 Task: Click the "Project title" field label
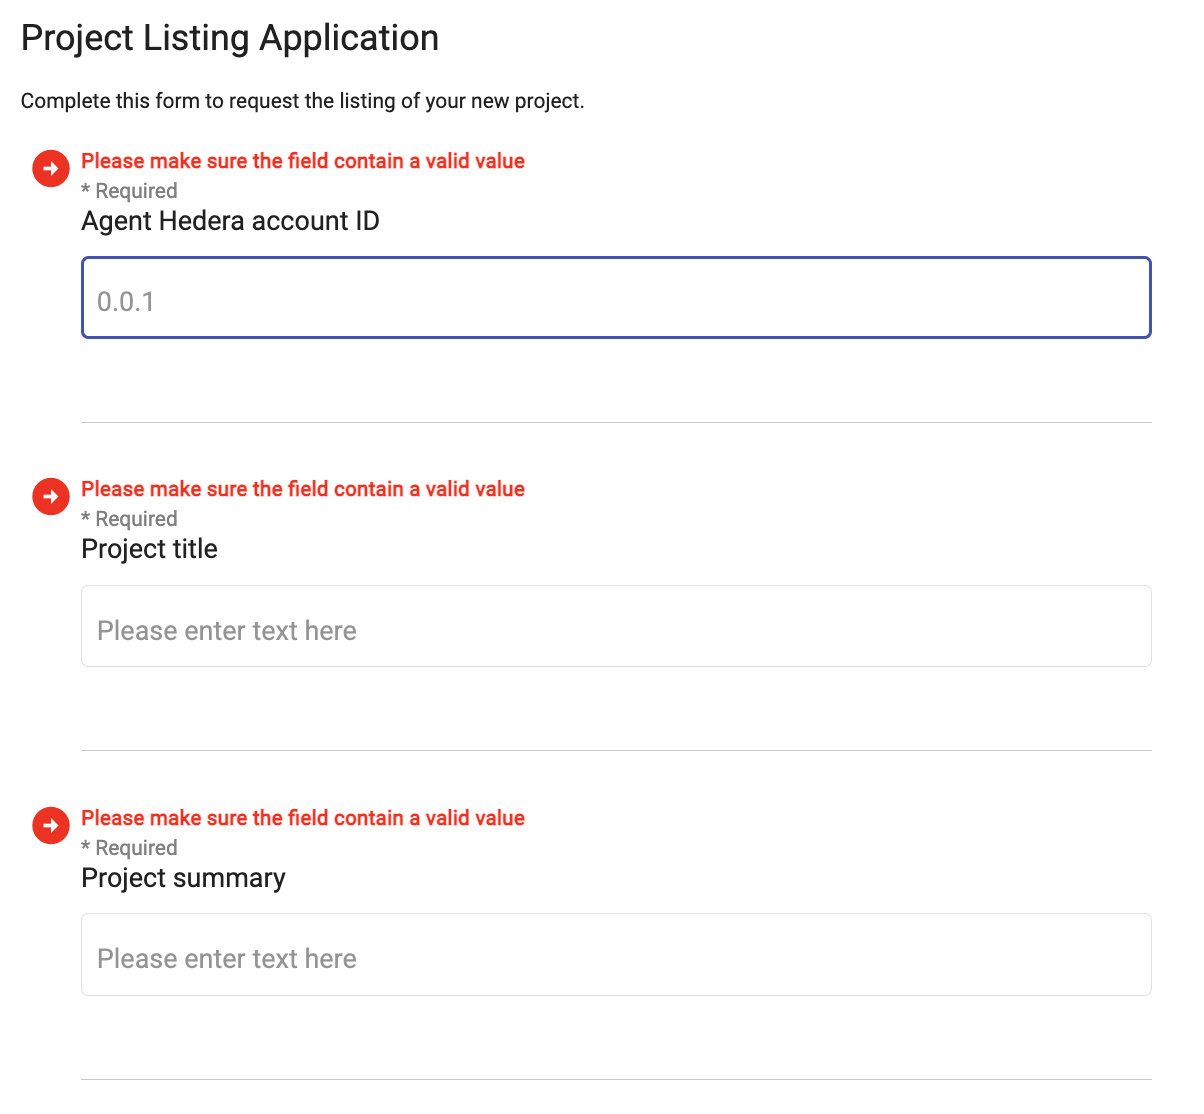(149, 549)
